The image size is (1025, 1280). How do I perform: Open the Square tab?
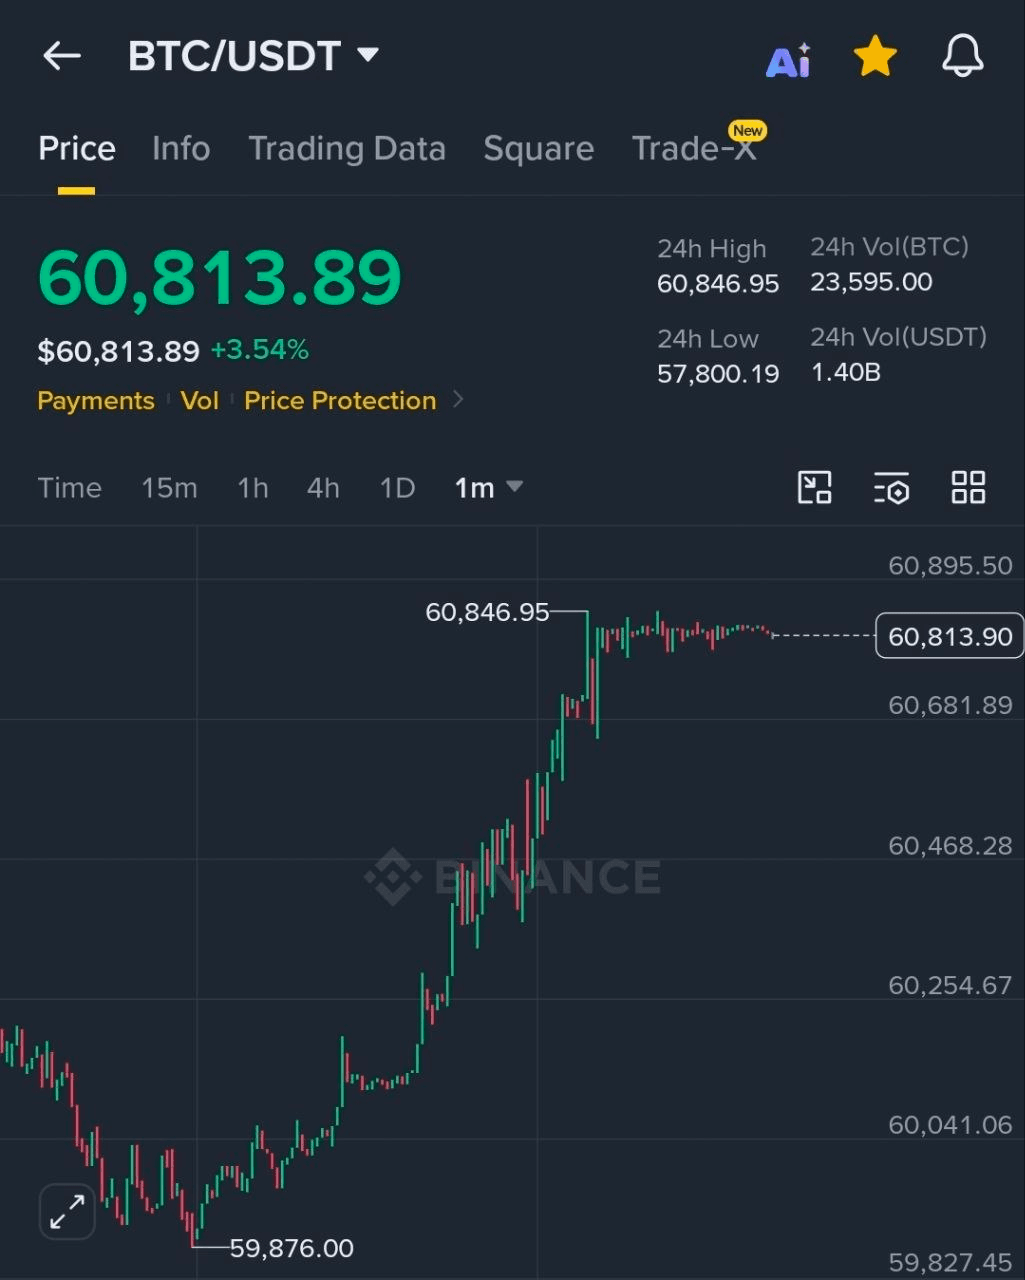click(539, 149)
